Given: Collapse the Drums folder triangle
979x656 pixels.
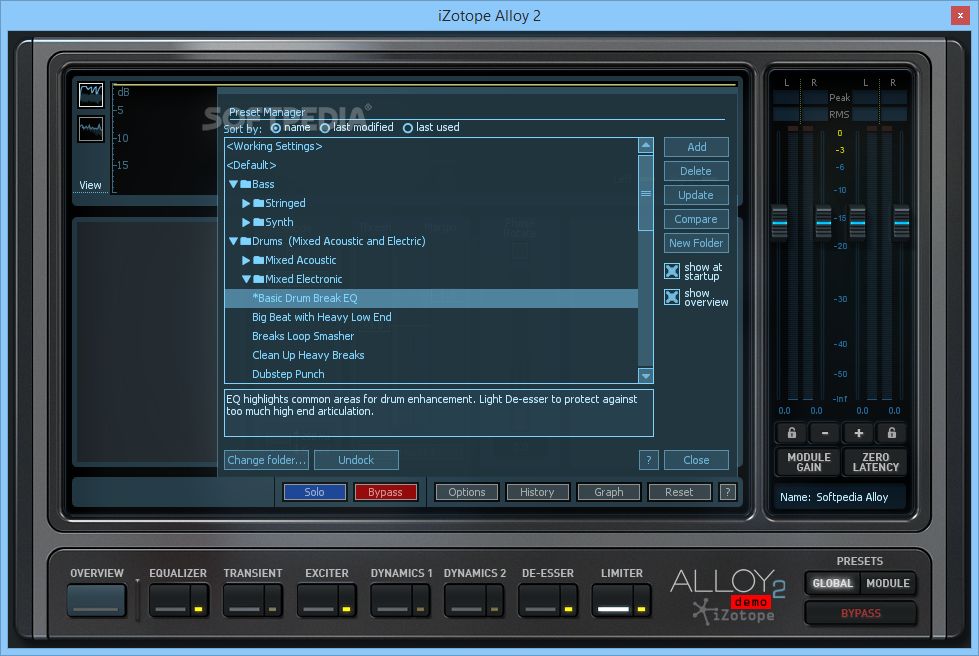Looking at the screenshot, I should coord(234,241).
